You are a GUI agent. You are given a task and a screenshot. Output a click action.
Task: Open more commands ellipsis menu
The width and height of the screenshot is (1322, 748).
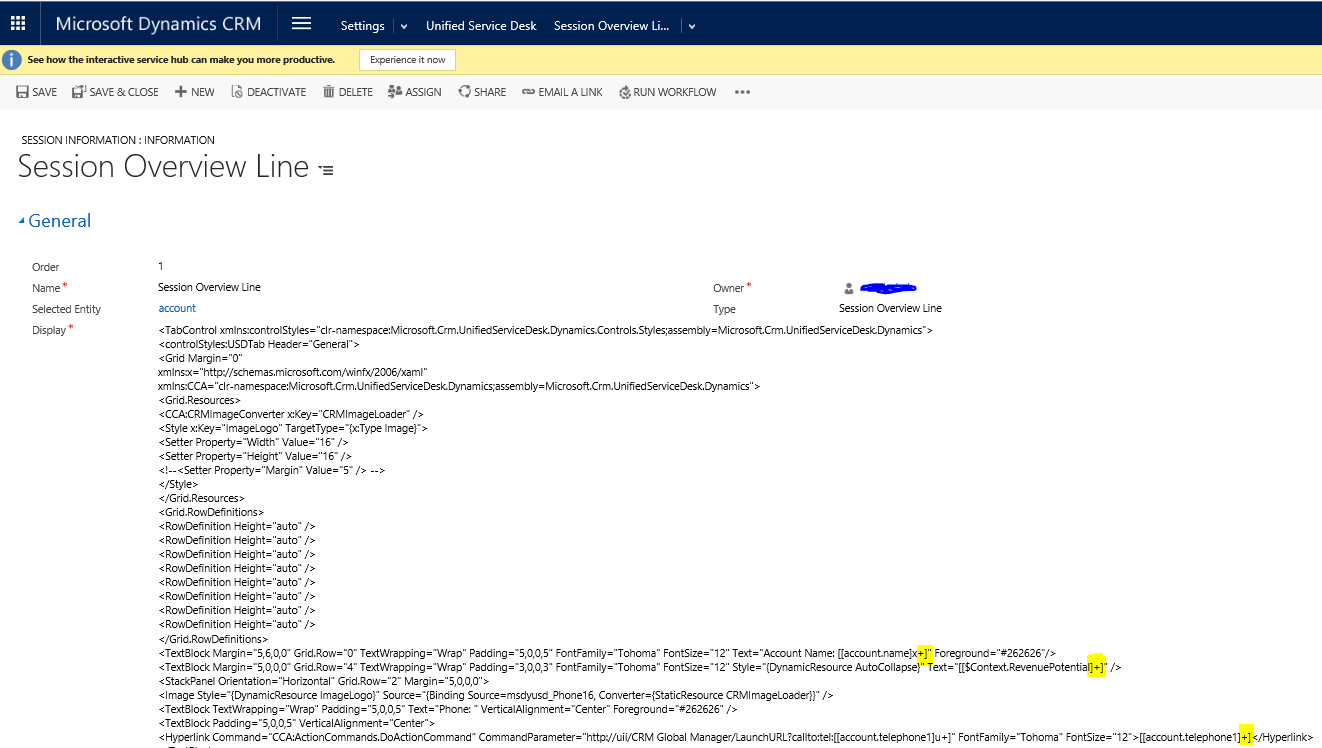(742, 92)
